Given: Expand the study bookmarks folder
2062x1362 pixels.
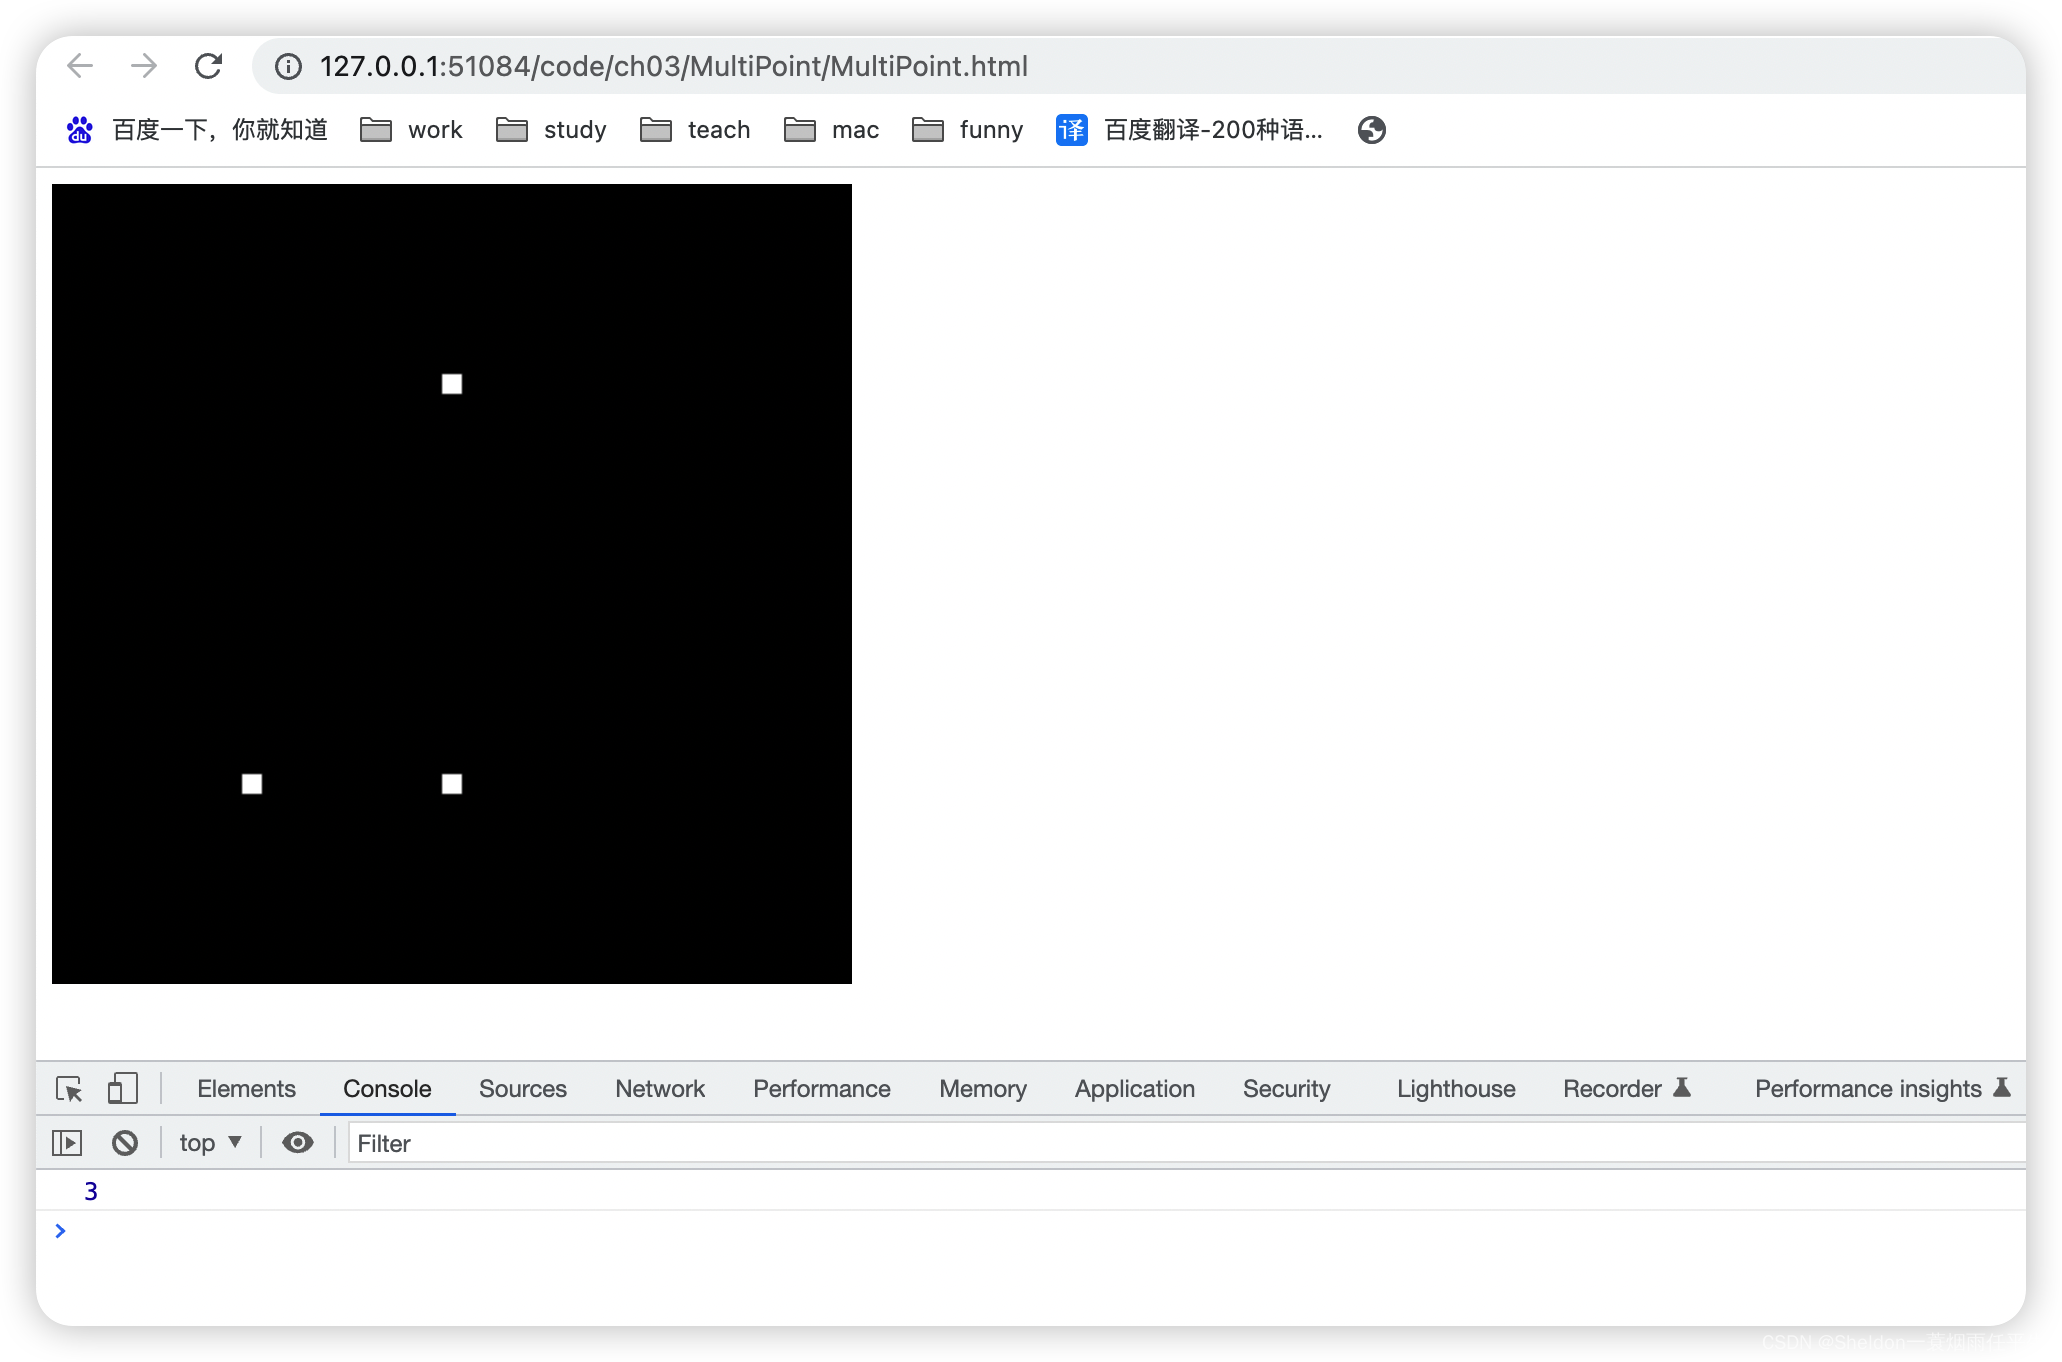Looking at the screenshot, I should coord(552,130).
